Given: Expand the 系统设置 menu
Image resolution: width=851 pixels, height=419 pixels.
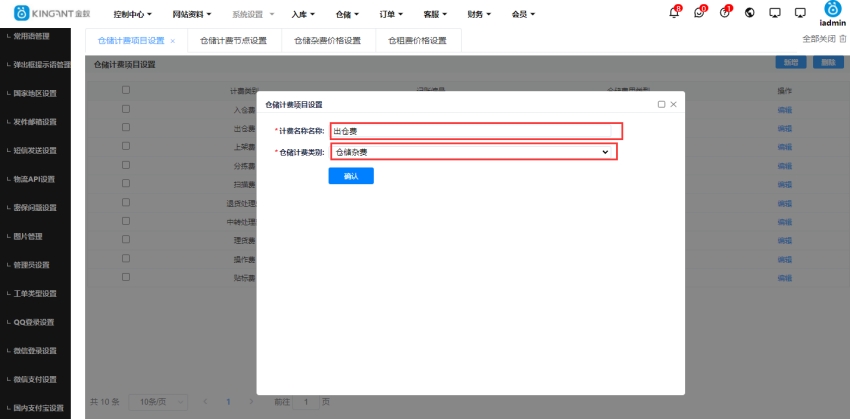Looking at the screenshot, I should coord(253,15).
